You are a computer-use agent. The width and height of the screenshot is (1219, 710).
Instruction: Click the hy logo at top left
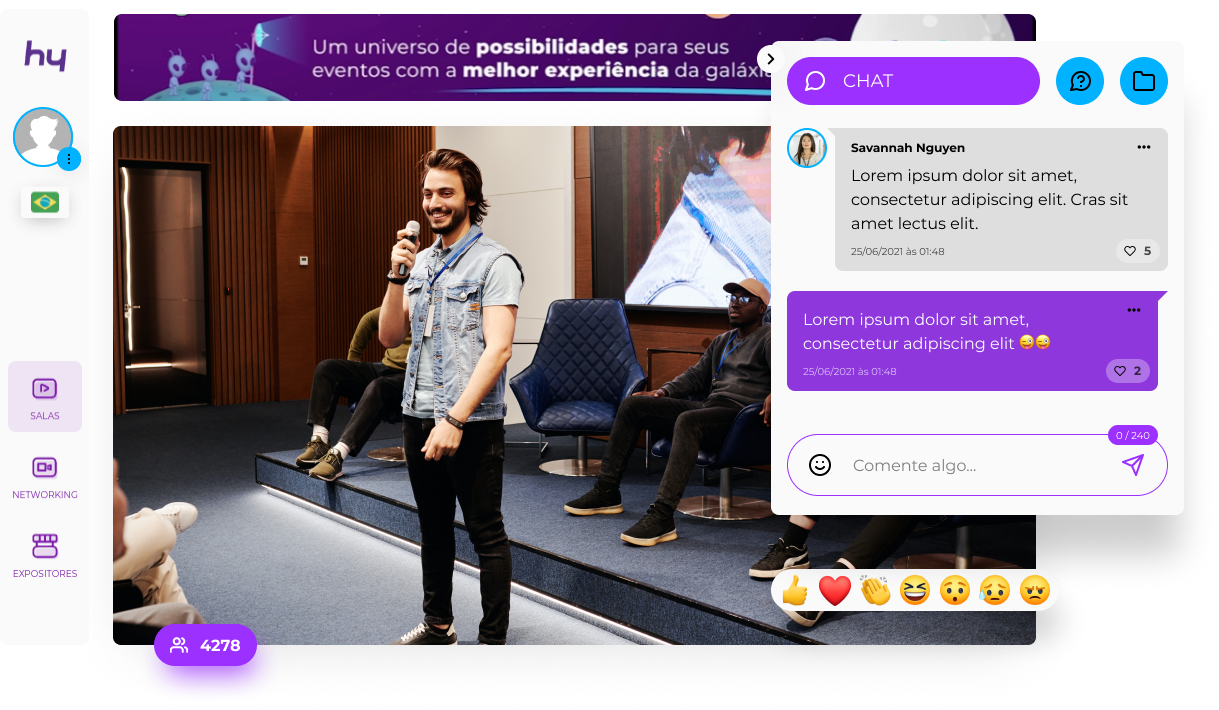[x=44, y=57]
